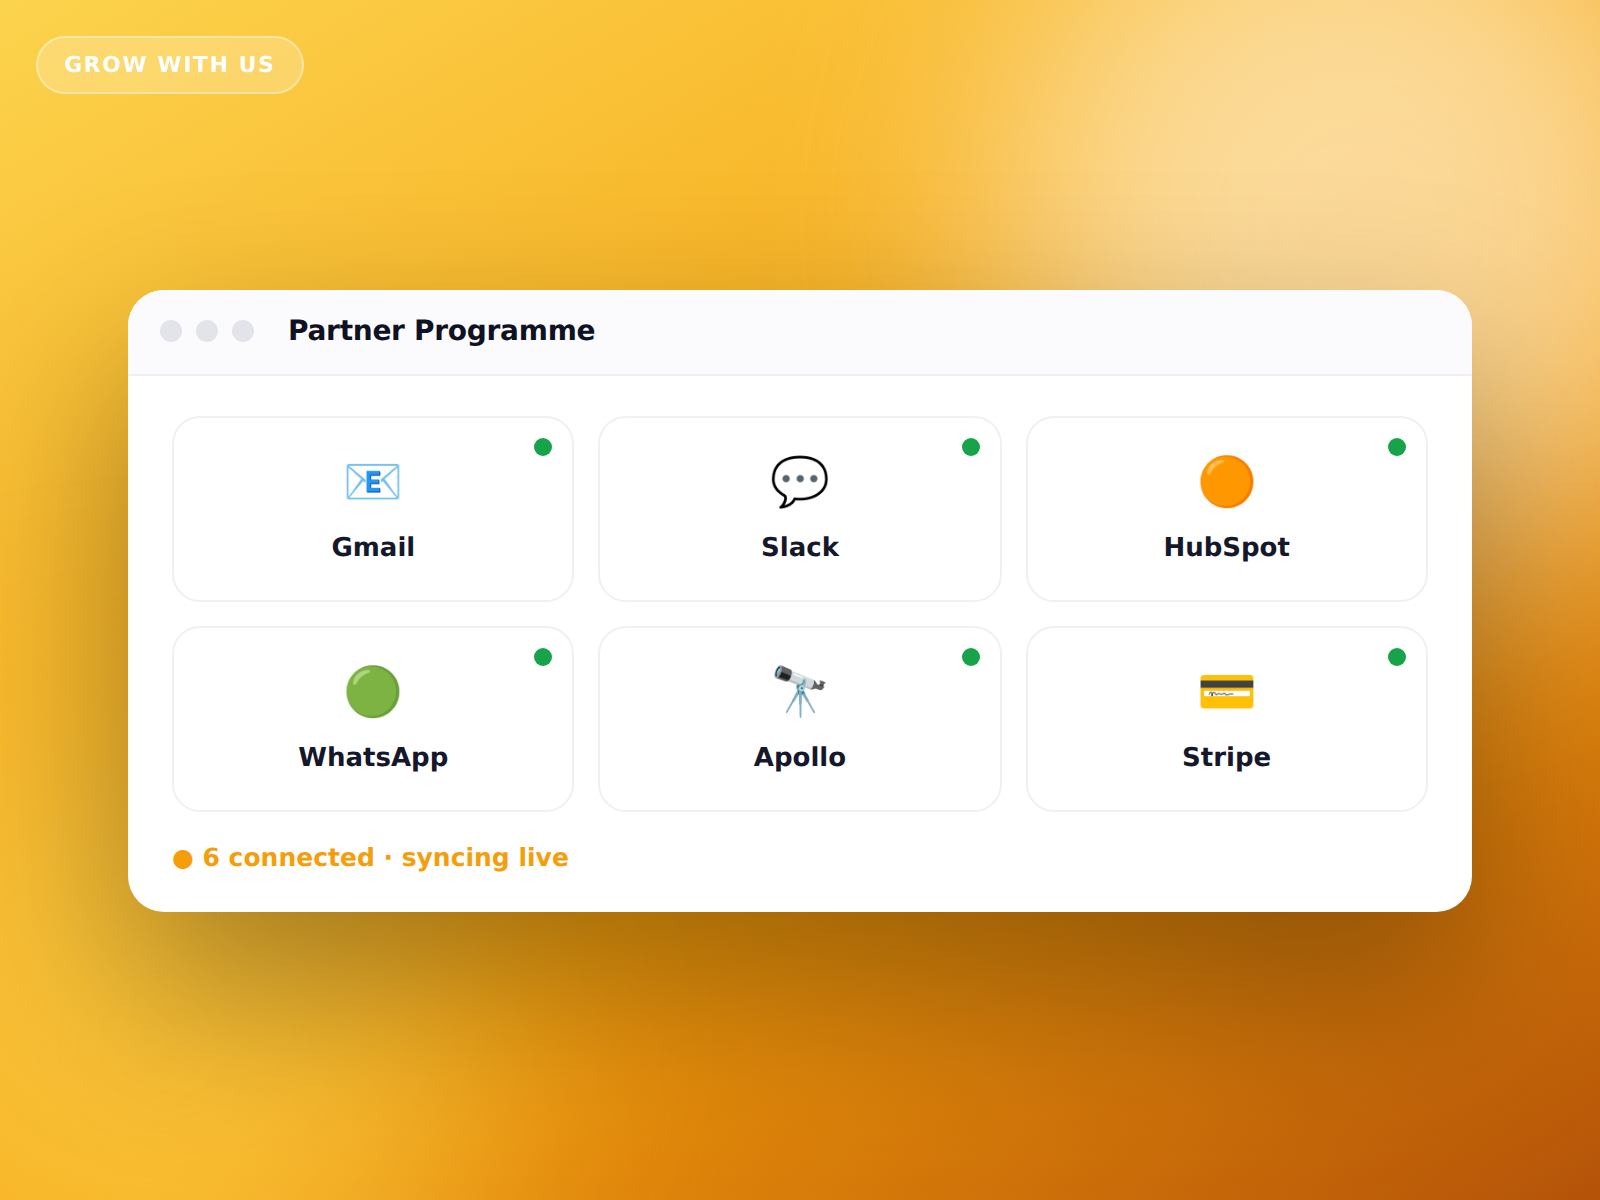Click the Grow With Us pill button

click(170, 65)
